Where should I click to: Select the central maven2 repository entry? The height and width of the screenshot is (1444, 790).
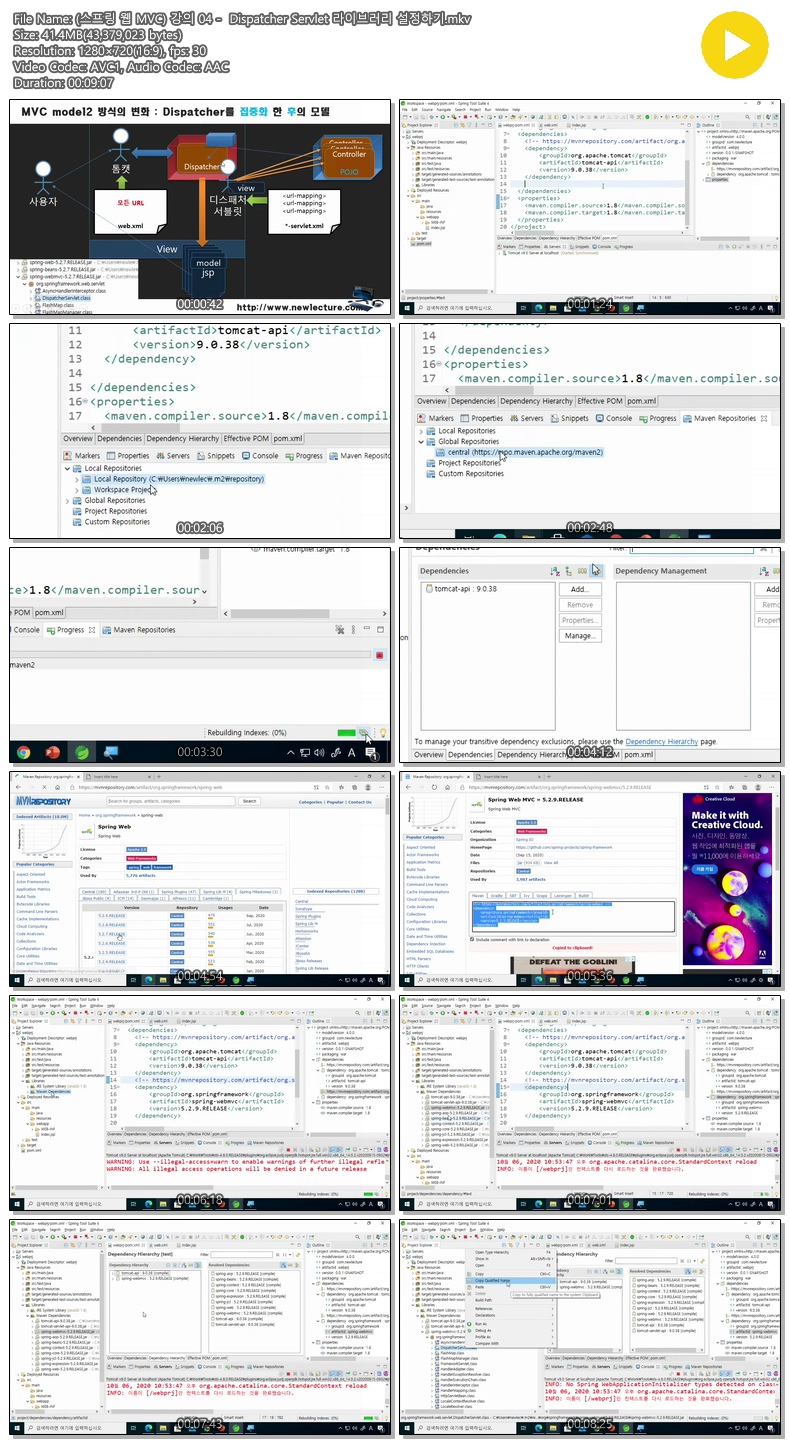[x=519, y=452]
